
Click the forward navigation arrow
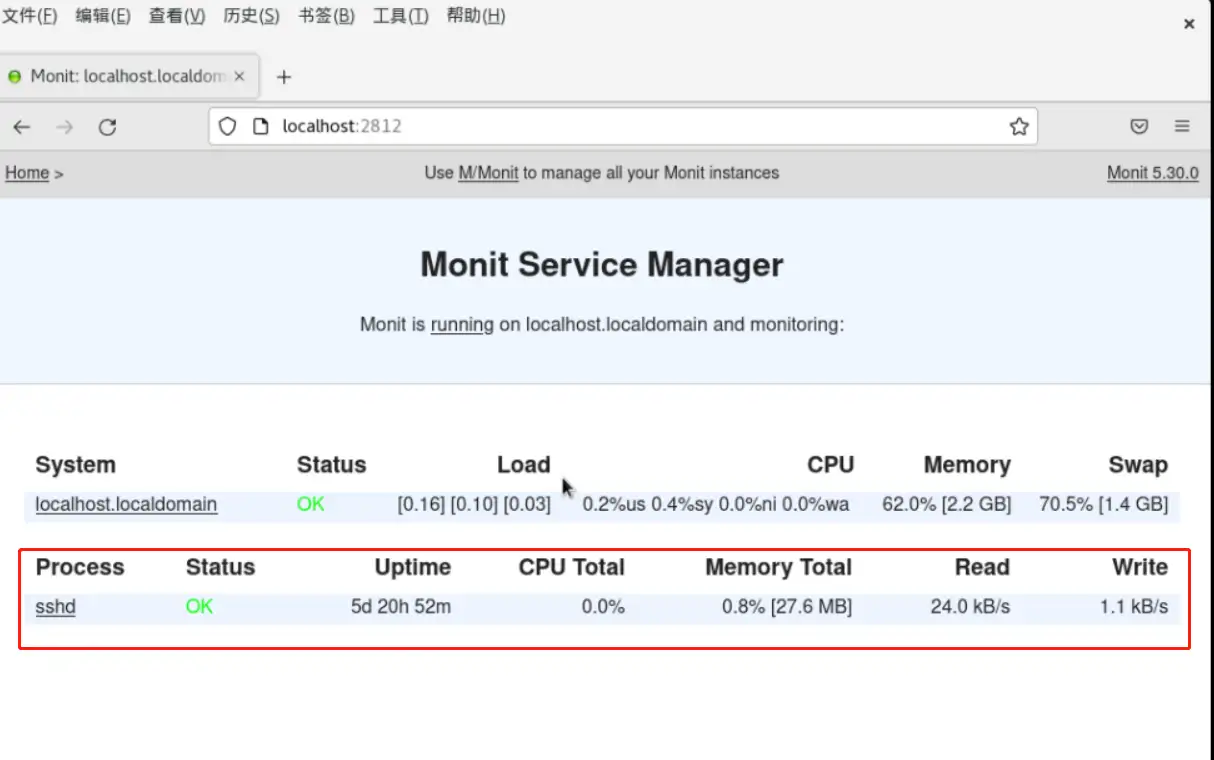[65, 127]
